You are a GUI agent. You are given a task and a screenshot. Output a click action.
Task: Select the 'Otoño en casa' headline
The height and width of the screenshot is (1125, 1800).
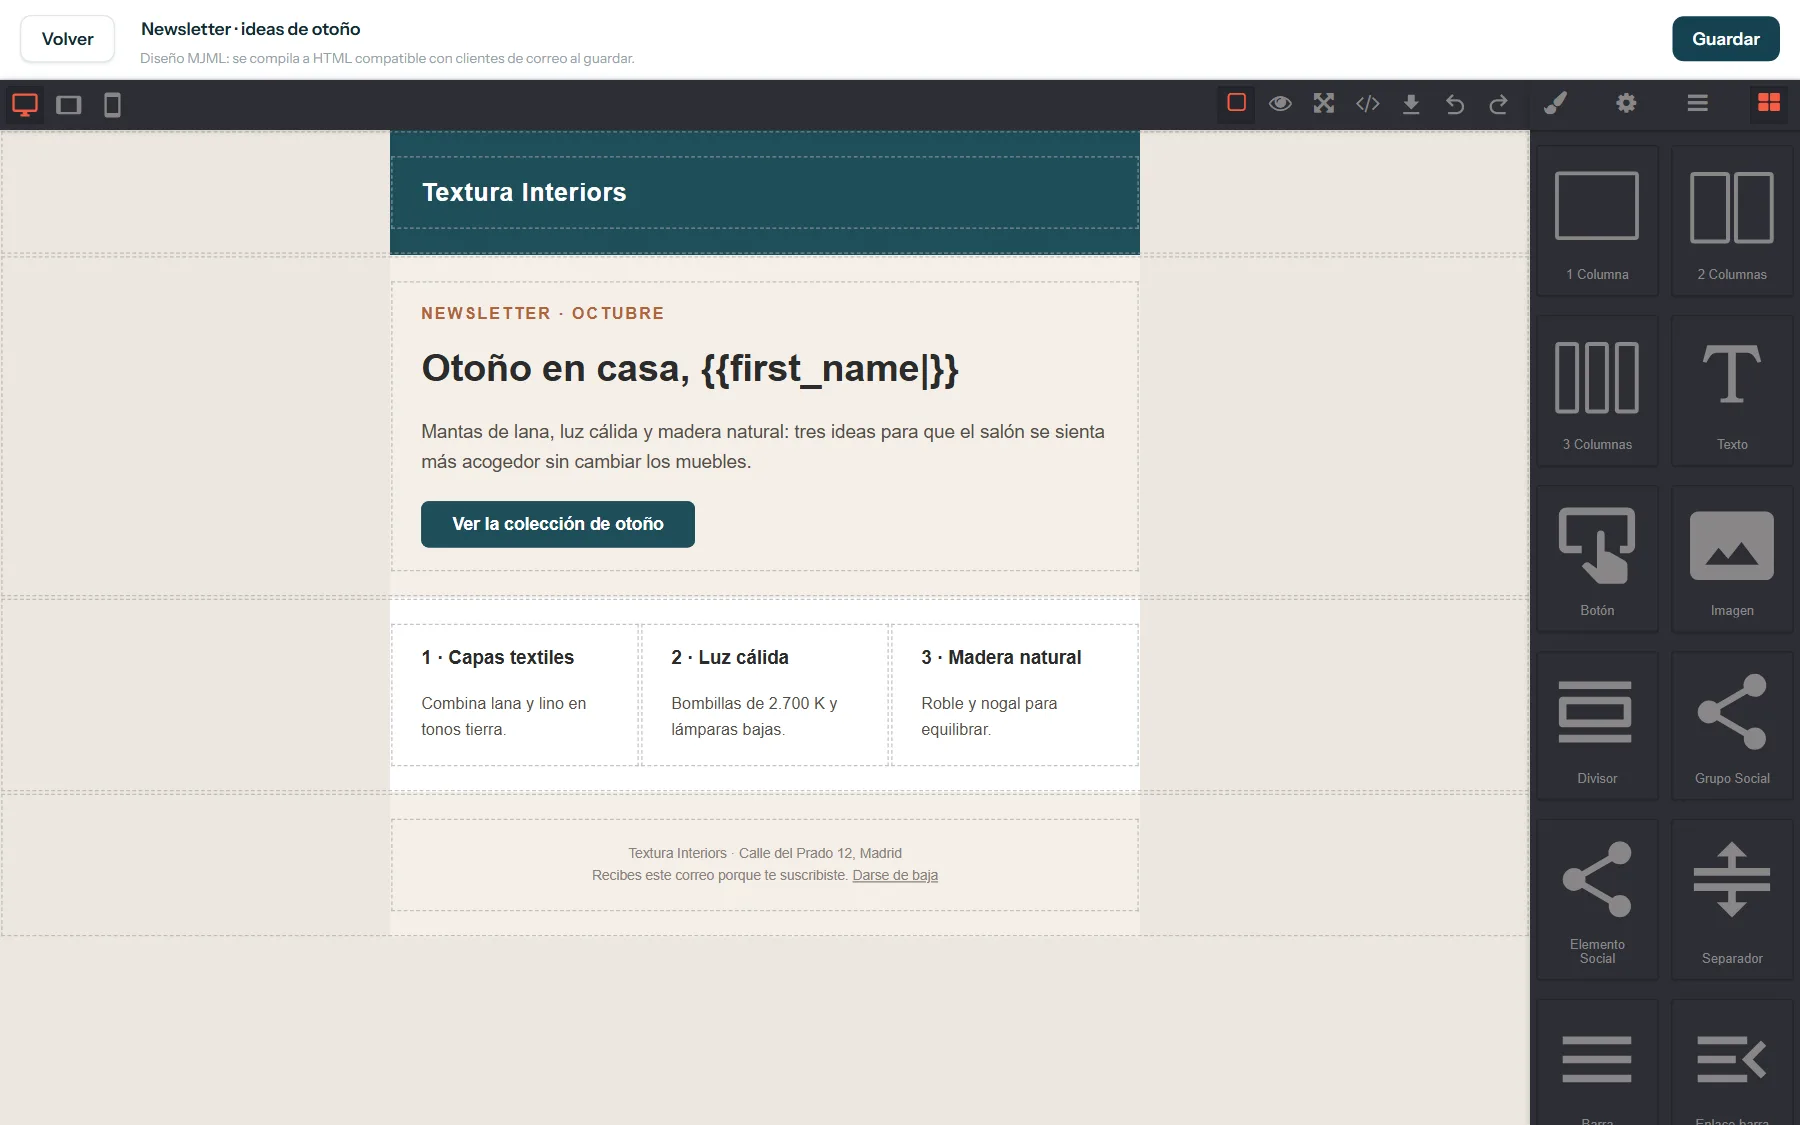690,368
